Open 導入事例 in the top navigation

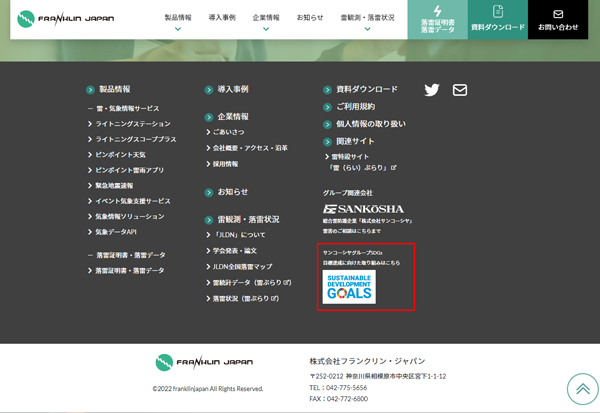[222, 18]
